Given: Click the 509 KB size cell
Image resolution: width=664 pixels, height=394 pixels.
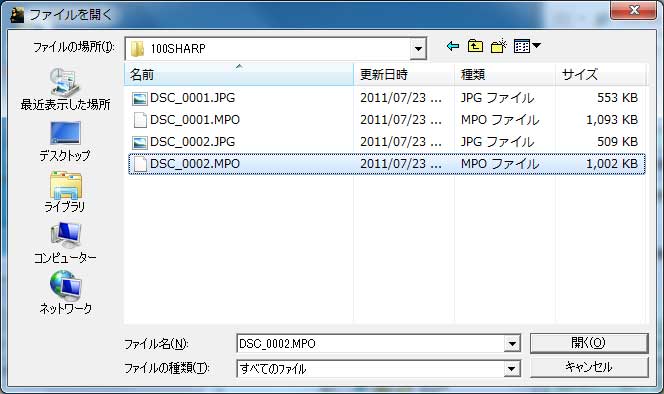Looking at the screenshot, I should pyautogui.click(x=617, y=142).
